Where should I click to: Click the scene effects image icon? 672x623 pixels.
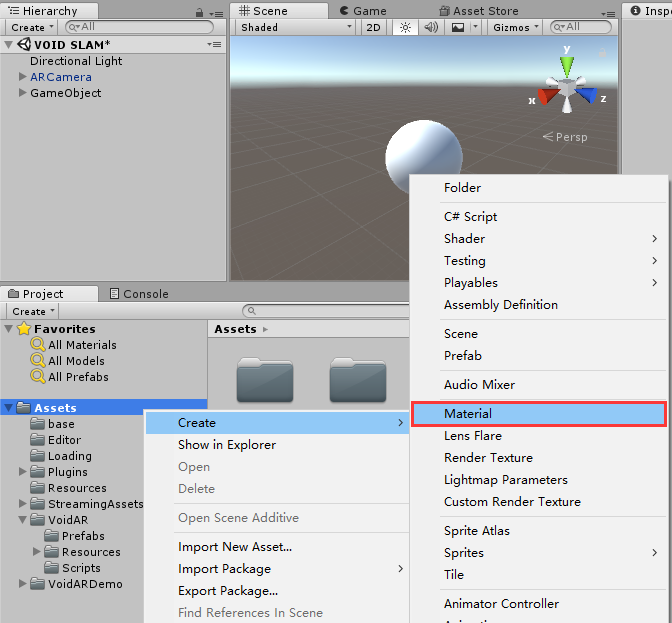point(459,28)
